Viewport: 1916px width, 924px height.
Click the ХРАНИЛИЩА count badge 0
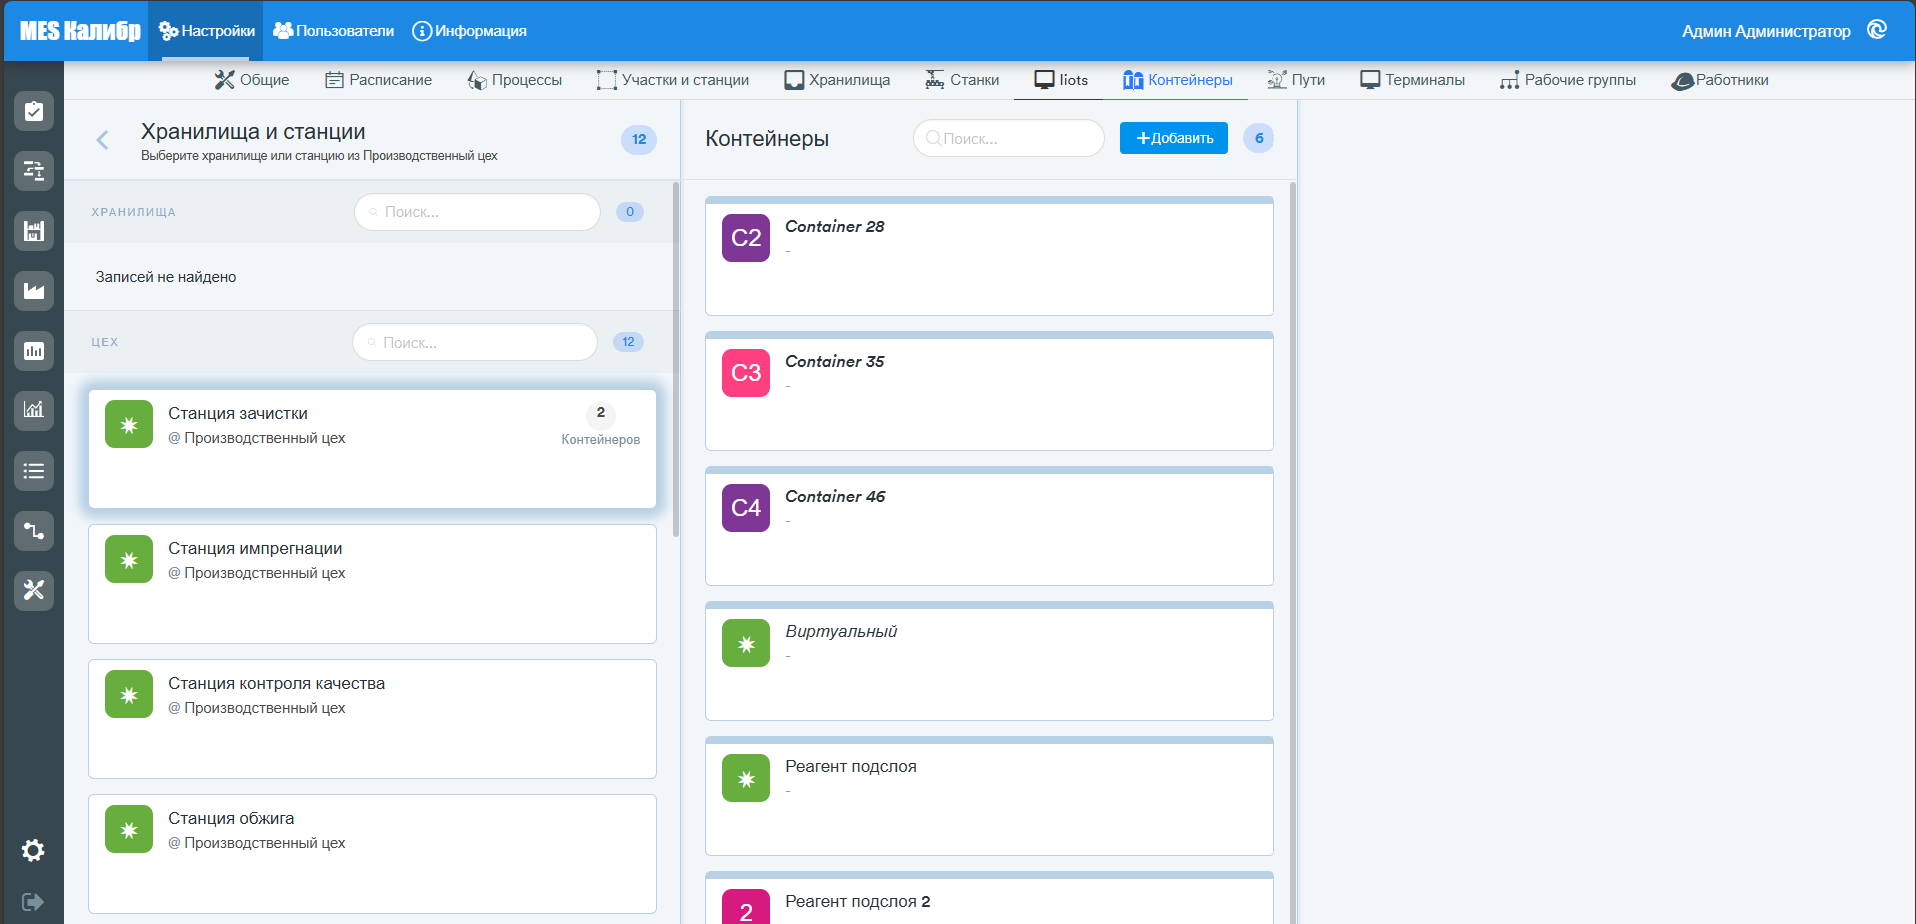point(630,212)
